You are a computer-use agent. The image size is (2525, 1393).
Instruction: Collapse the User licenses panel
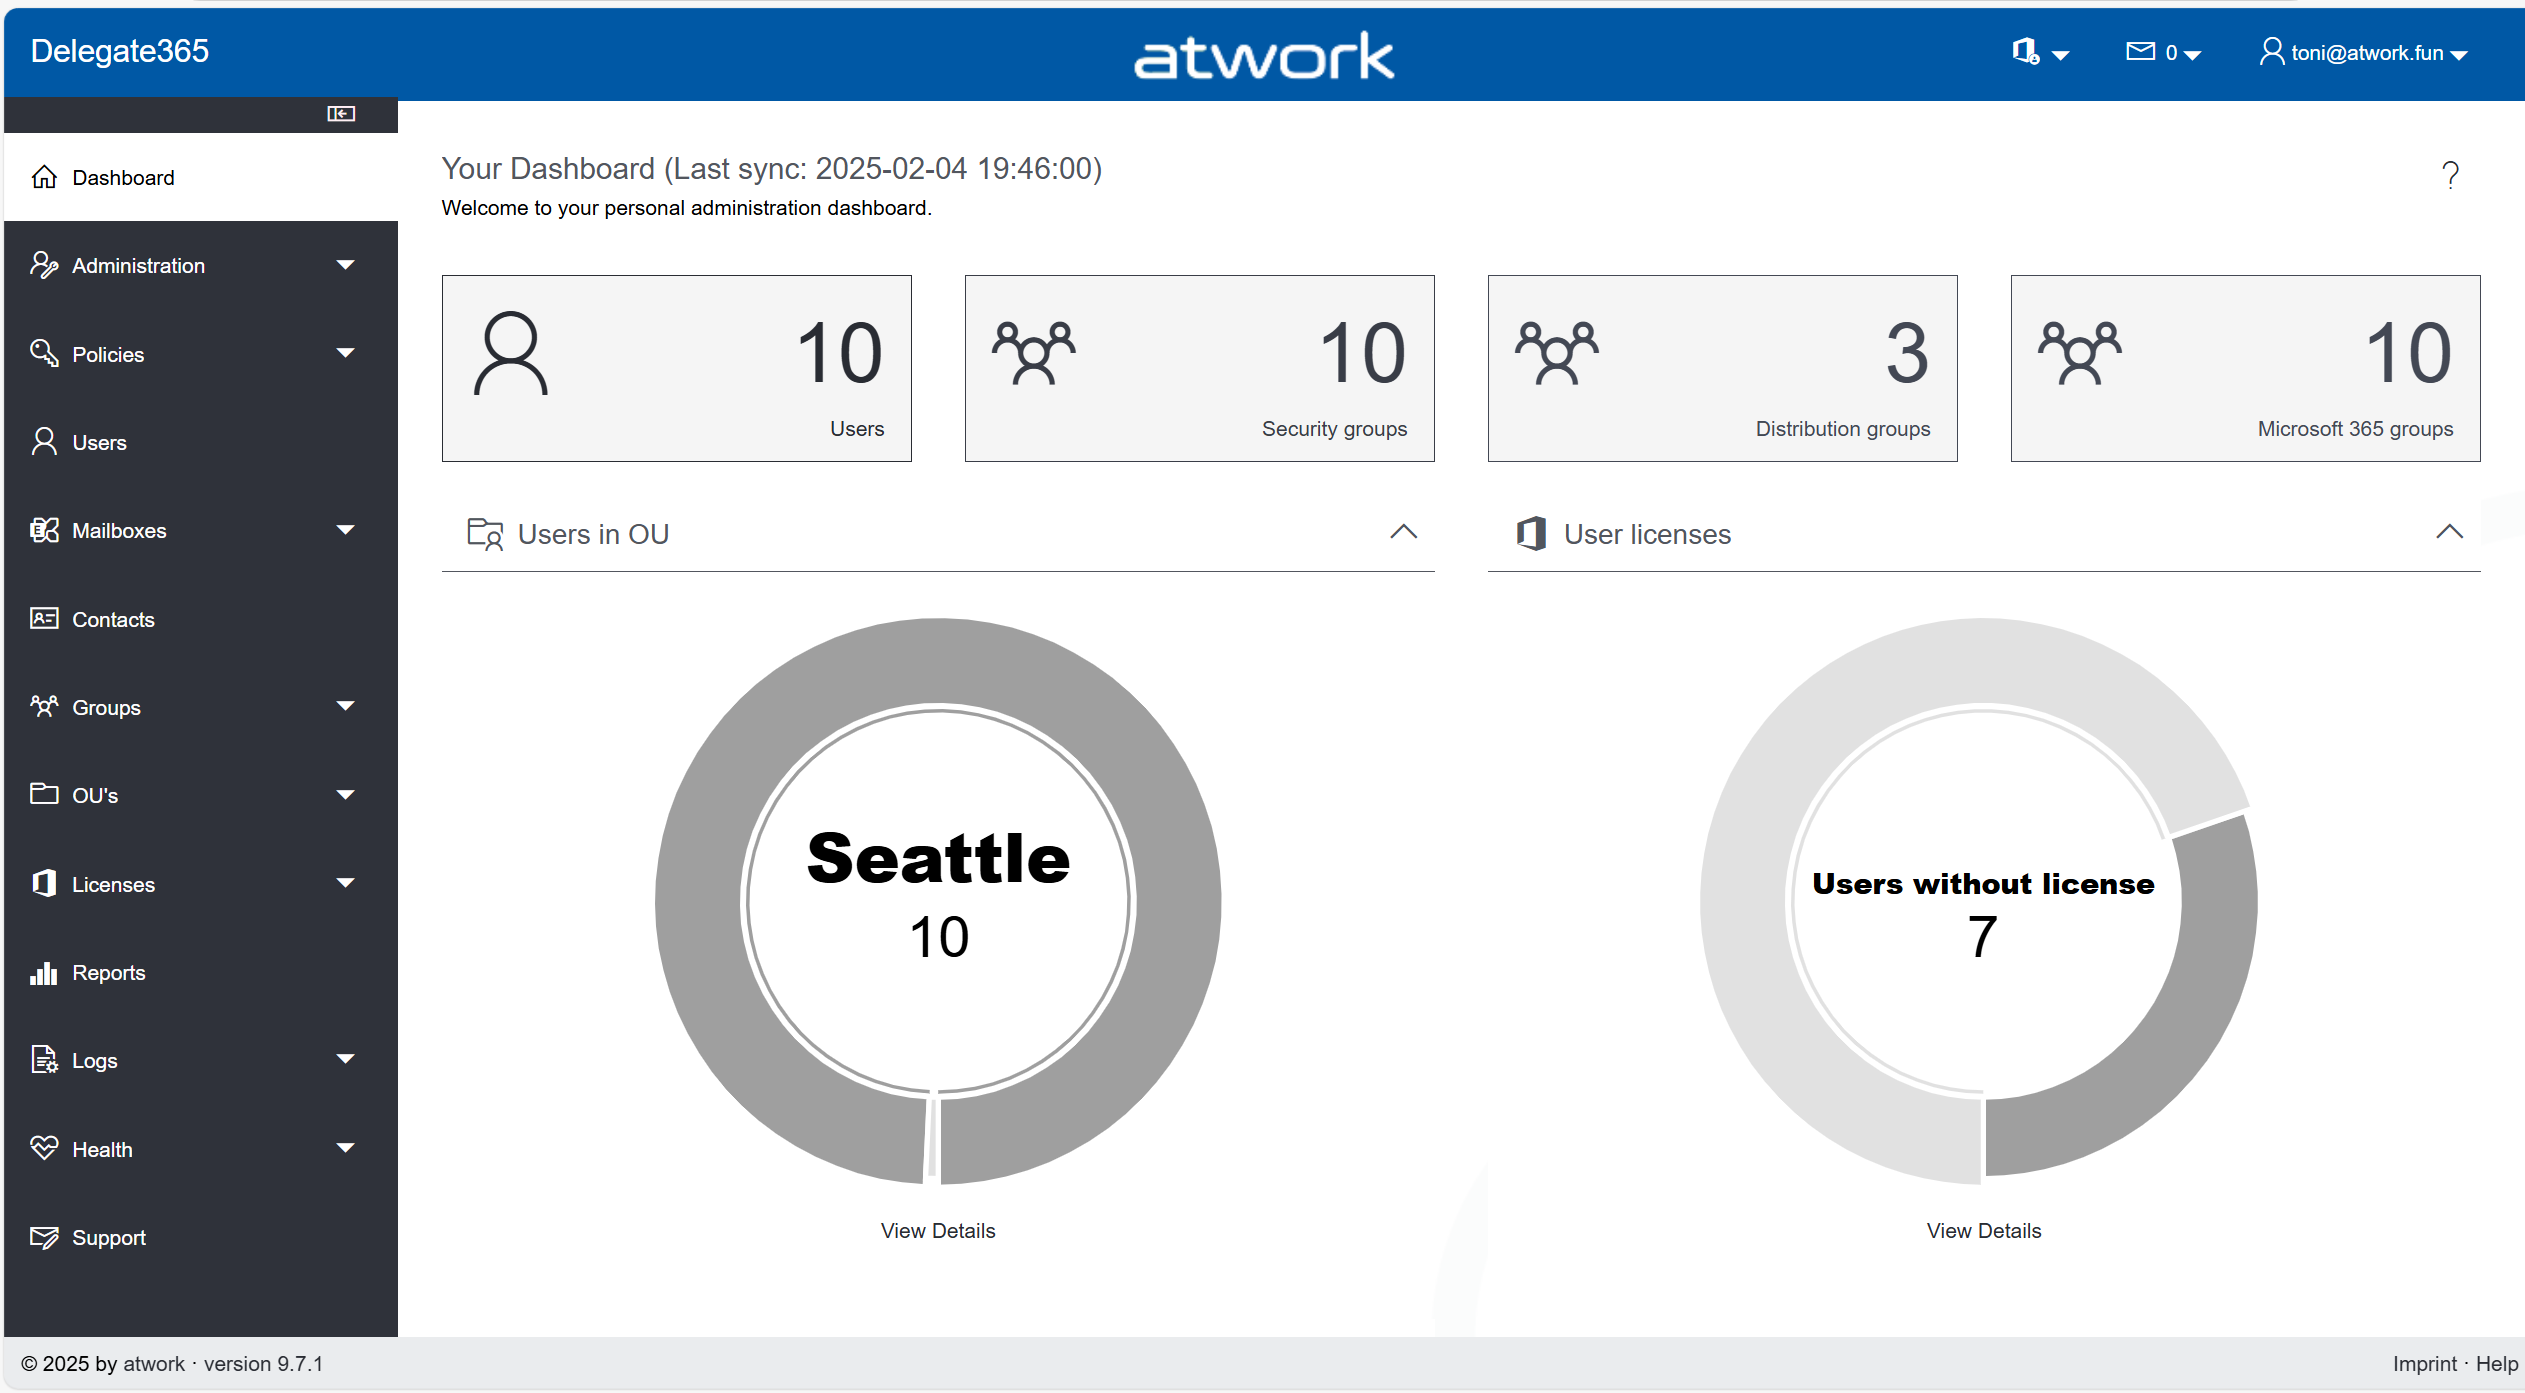pyautogui.click(x=2449, y=532)
